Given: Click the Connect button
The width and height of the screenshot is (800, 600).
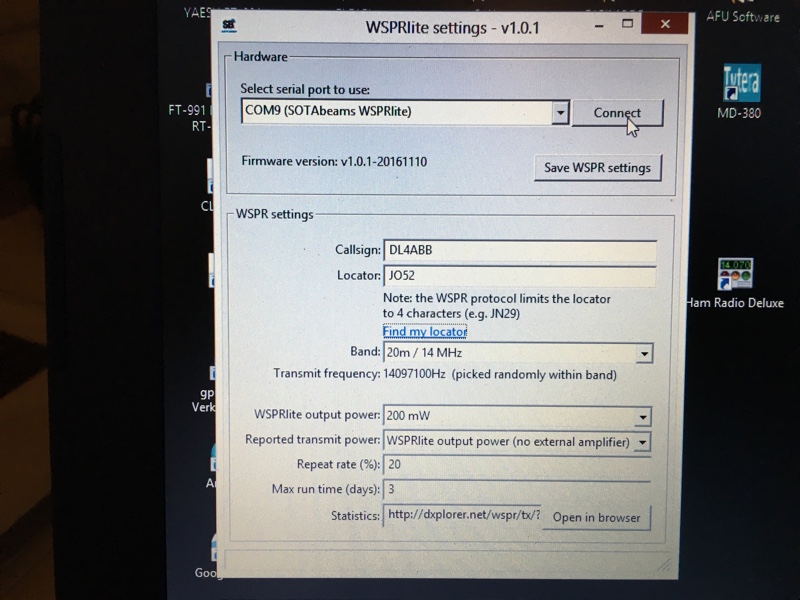Looking at the screenshot, I should point(617,113).
